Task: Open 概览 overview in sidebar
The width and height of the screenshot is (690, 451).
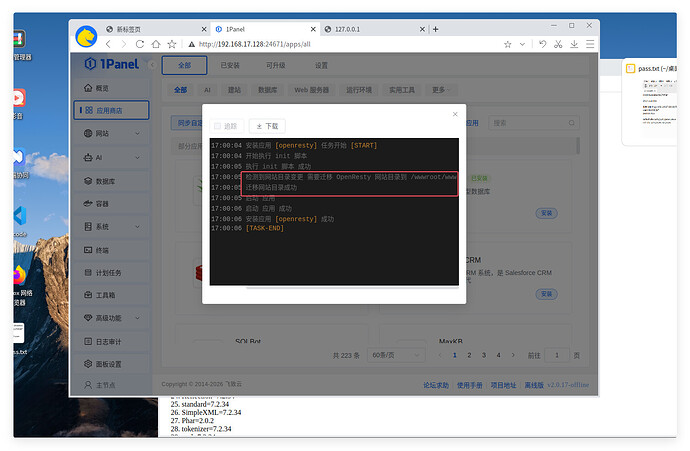Action: click(103, 88)
